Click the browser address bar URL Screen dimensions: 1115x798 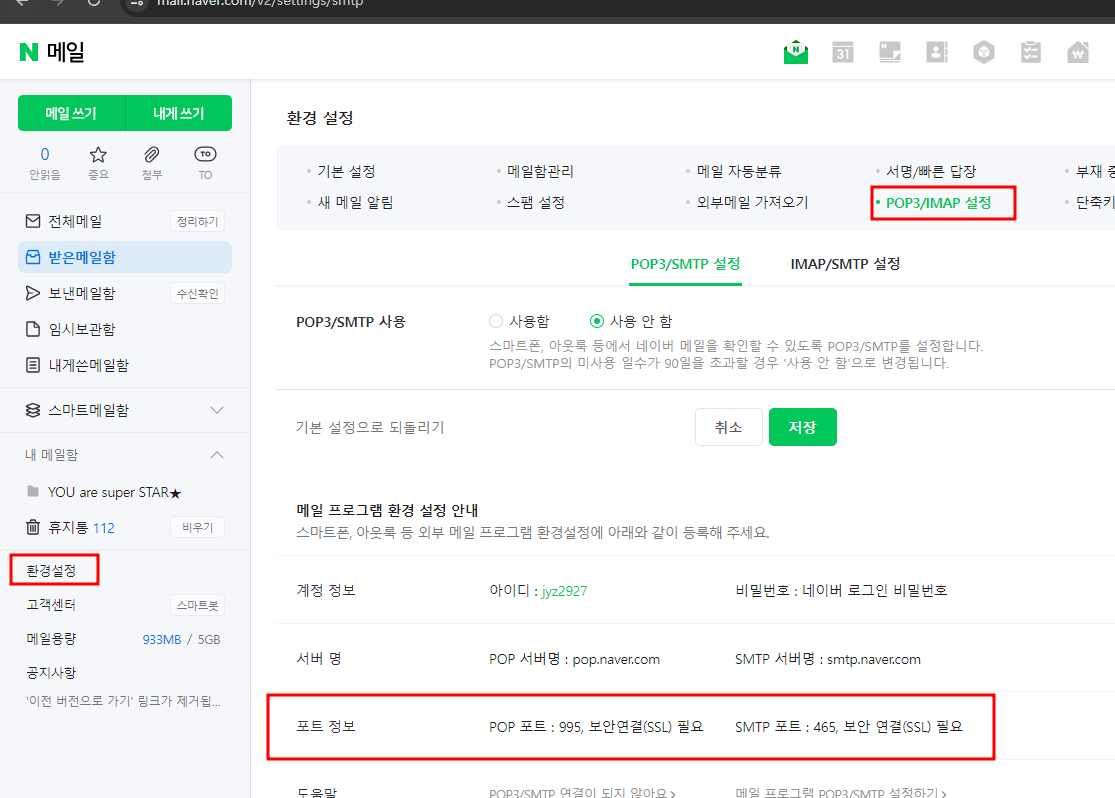click(260, 4)
